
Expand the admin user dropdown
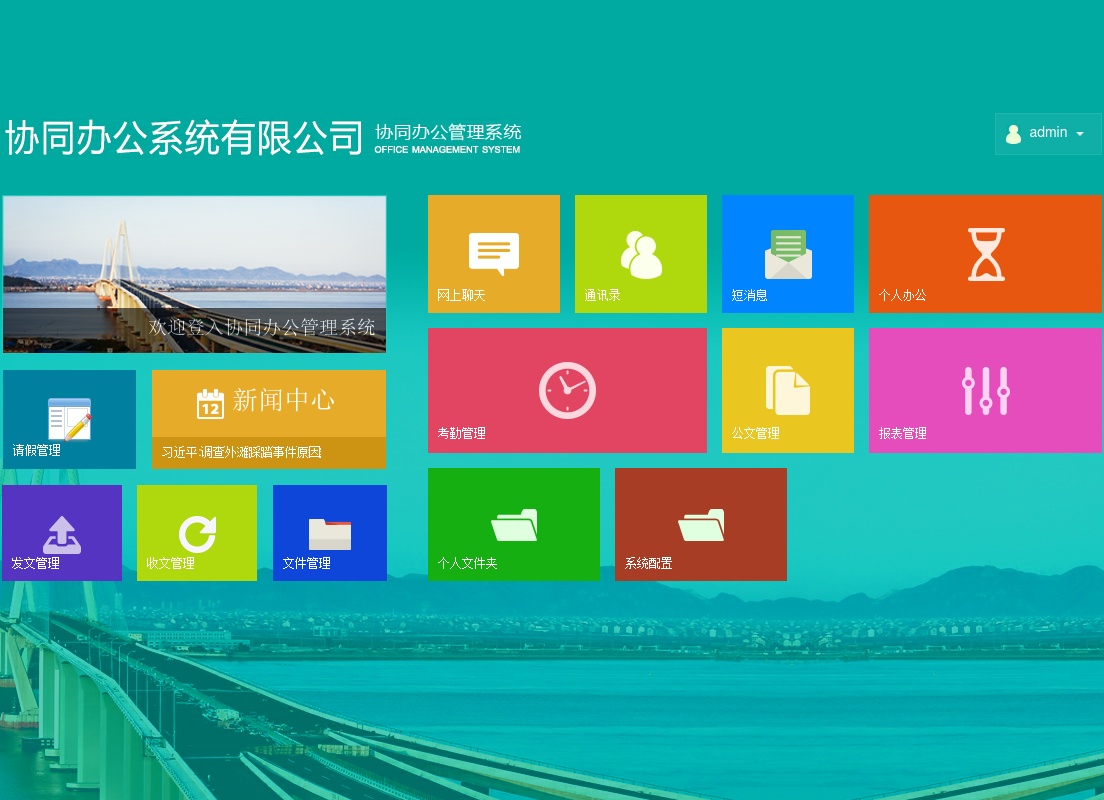pyautogui.click(x=1047, y=133)
